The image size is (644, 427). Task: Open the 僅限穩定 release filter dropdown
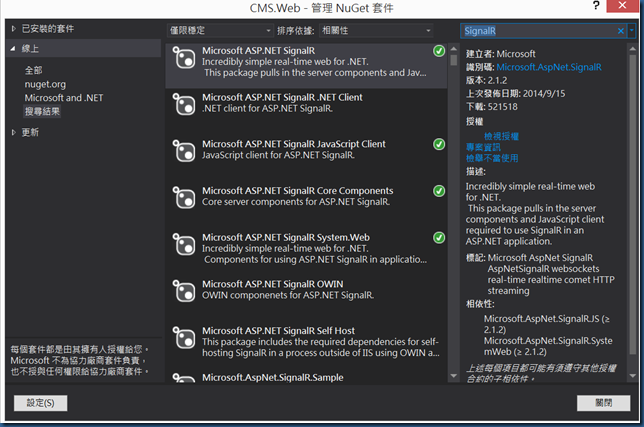[x=220, y=30]
